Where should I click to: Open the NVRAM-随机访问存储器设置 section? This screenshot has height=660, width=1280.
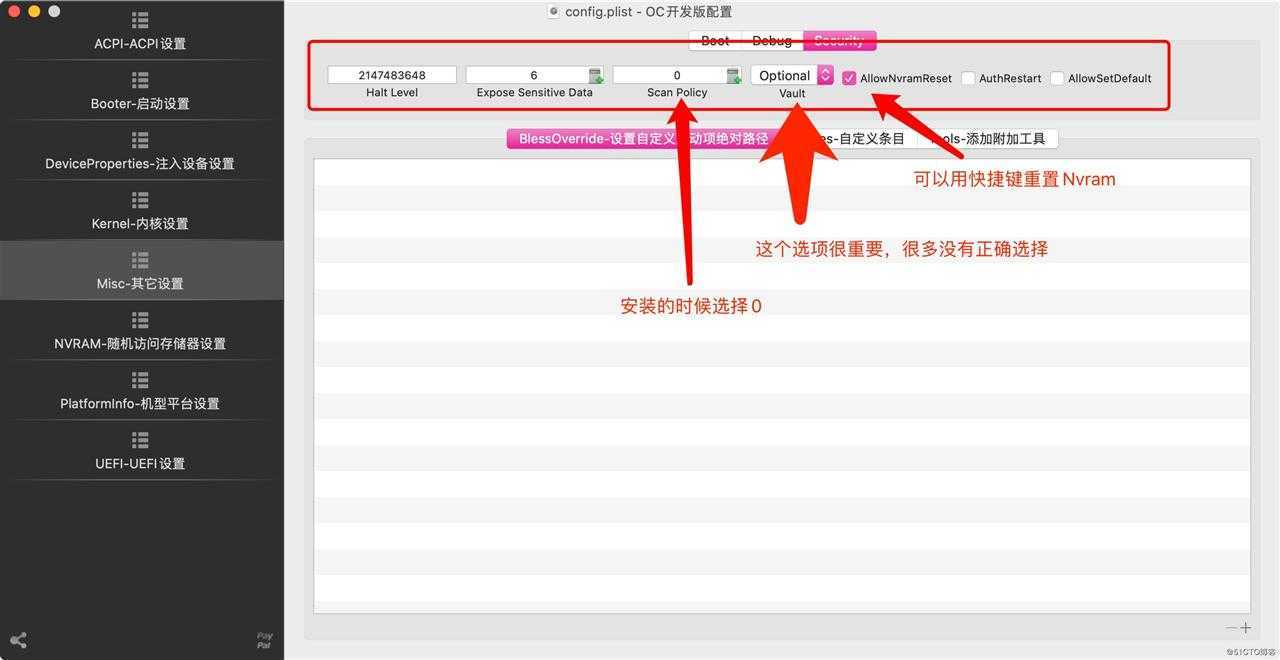tap(140, 332)
